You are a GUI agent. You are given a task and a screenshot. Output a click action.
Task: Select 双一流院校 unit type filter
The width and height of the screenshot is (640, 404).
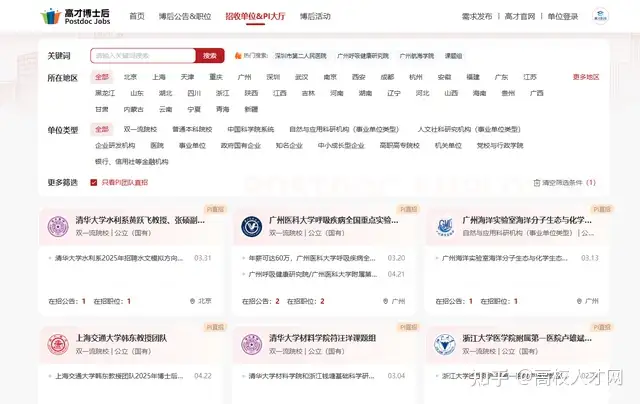140,130
